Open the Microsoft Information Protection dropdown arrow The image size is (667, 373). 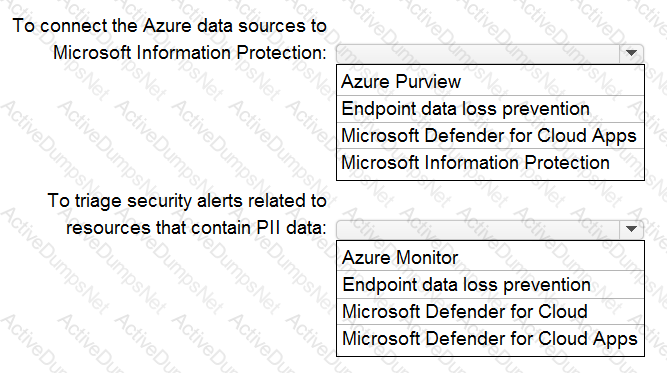(631, 54)
